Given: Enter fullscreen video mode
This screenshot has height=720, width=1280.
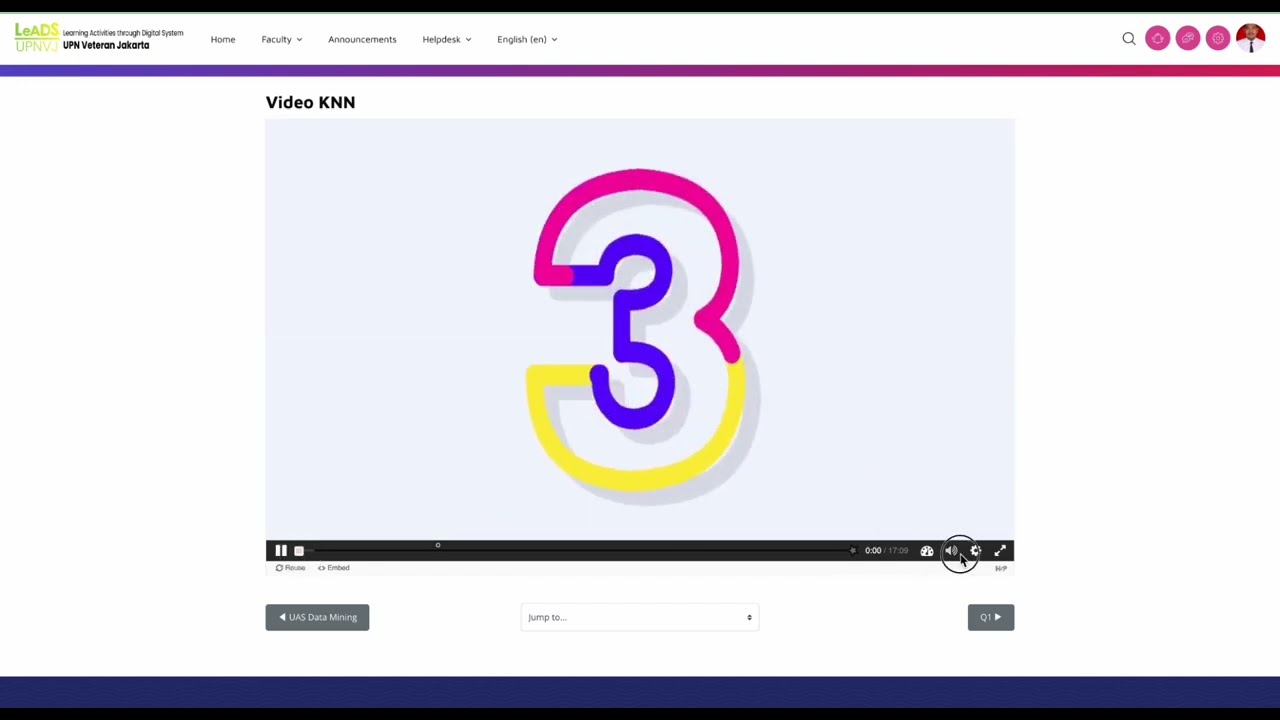Looking at the screenshot, I should pyautogui.click(x=1000, y=551).
